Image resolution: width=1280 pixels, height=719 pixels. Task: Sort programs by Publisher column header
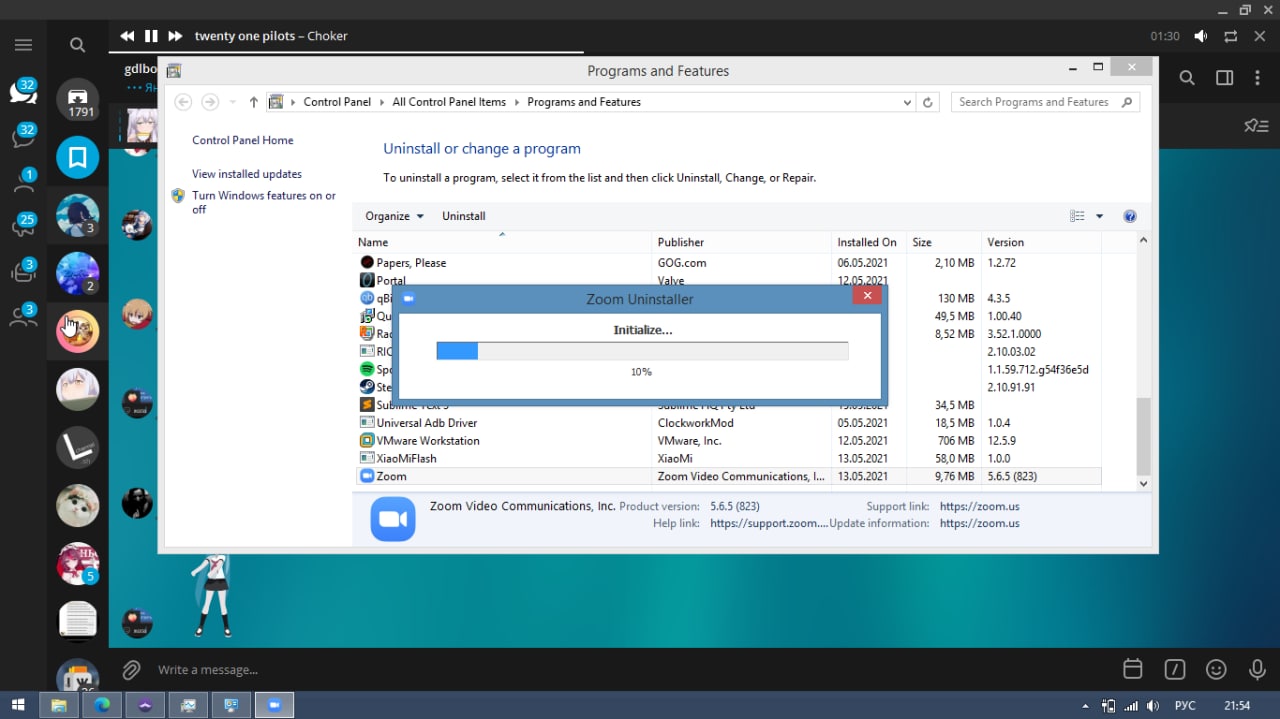[x=743, y=242]
